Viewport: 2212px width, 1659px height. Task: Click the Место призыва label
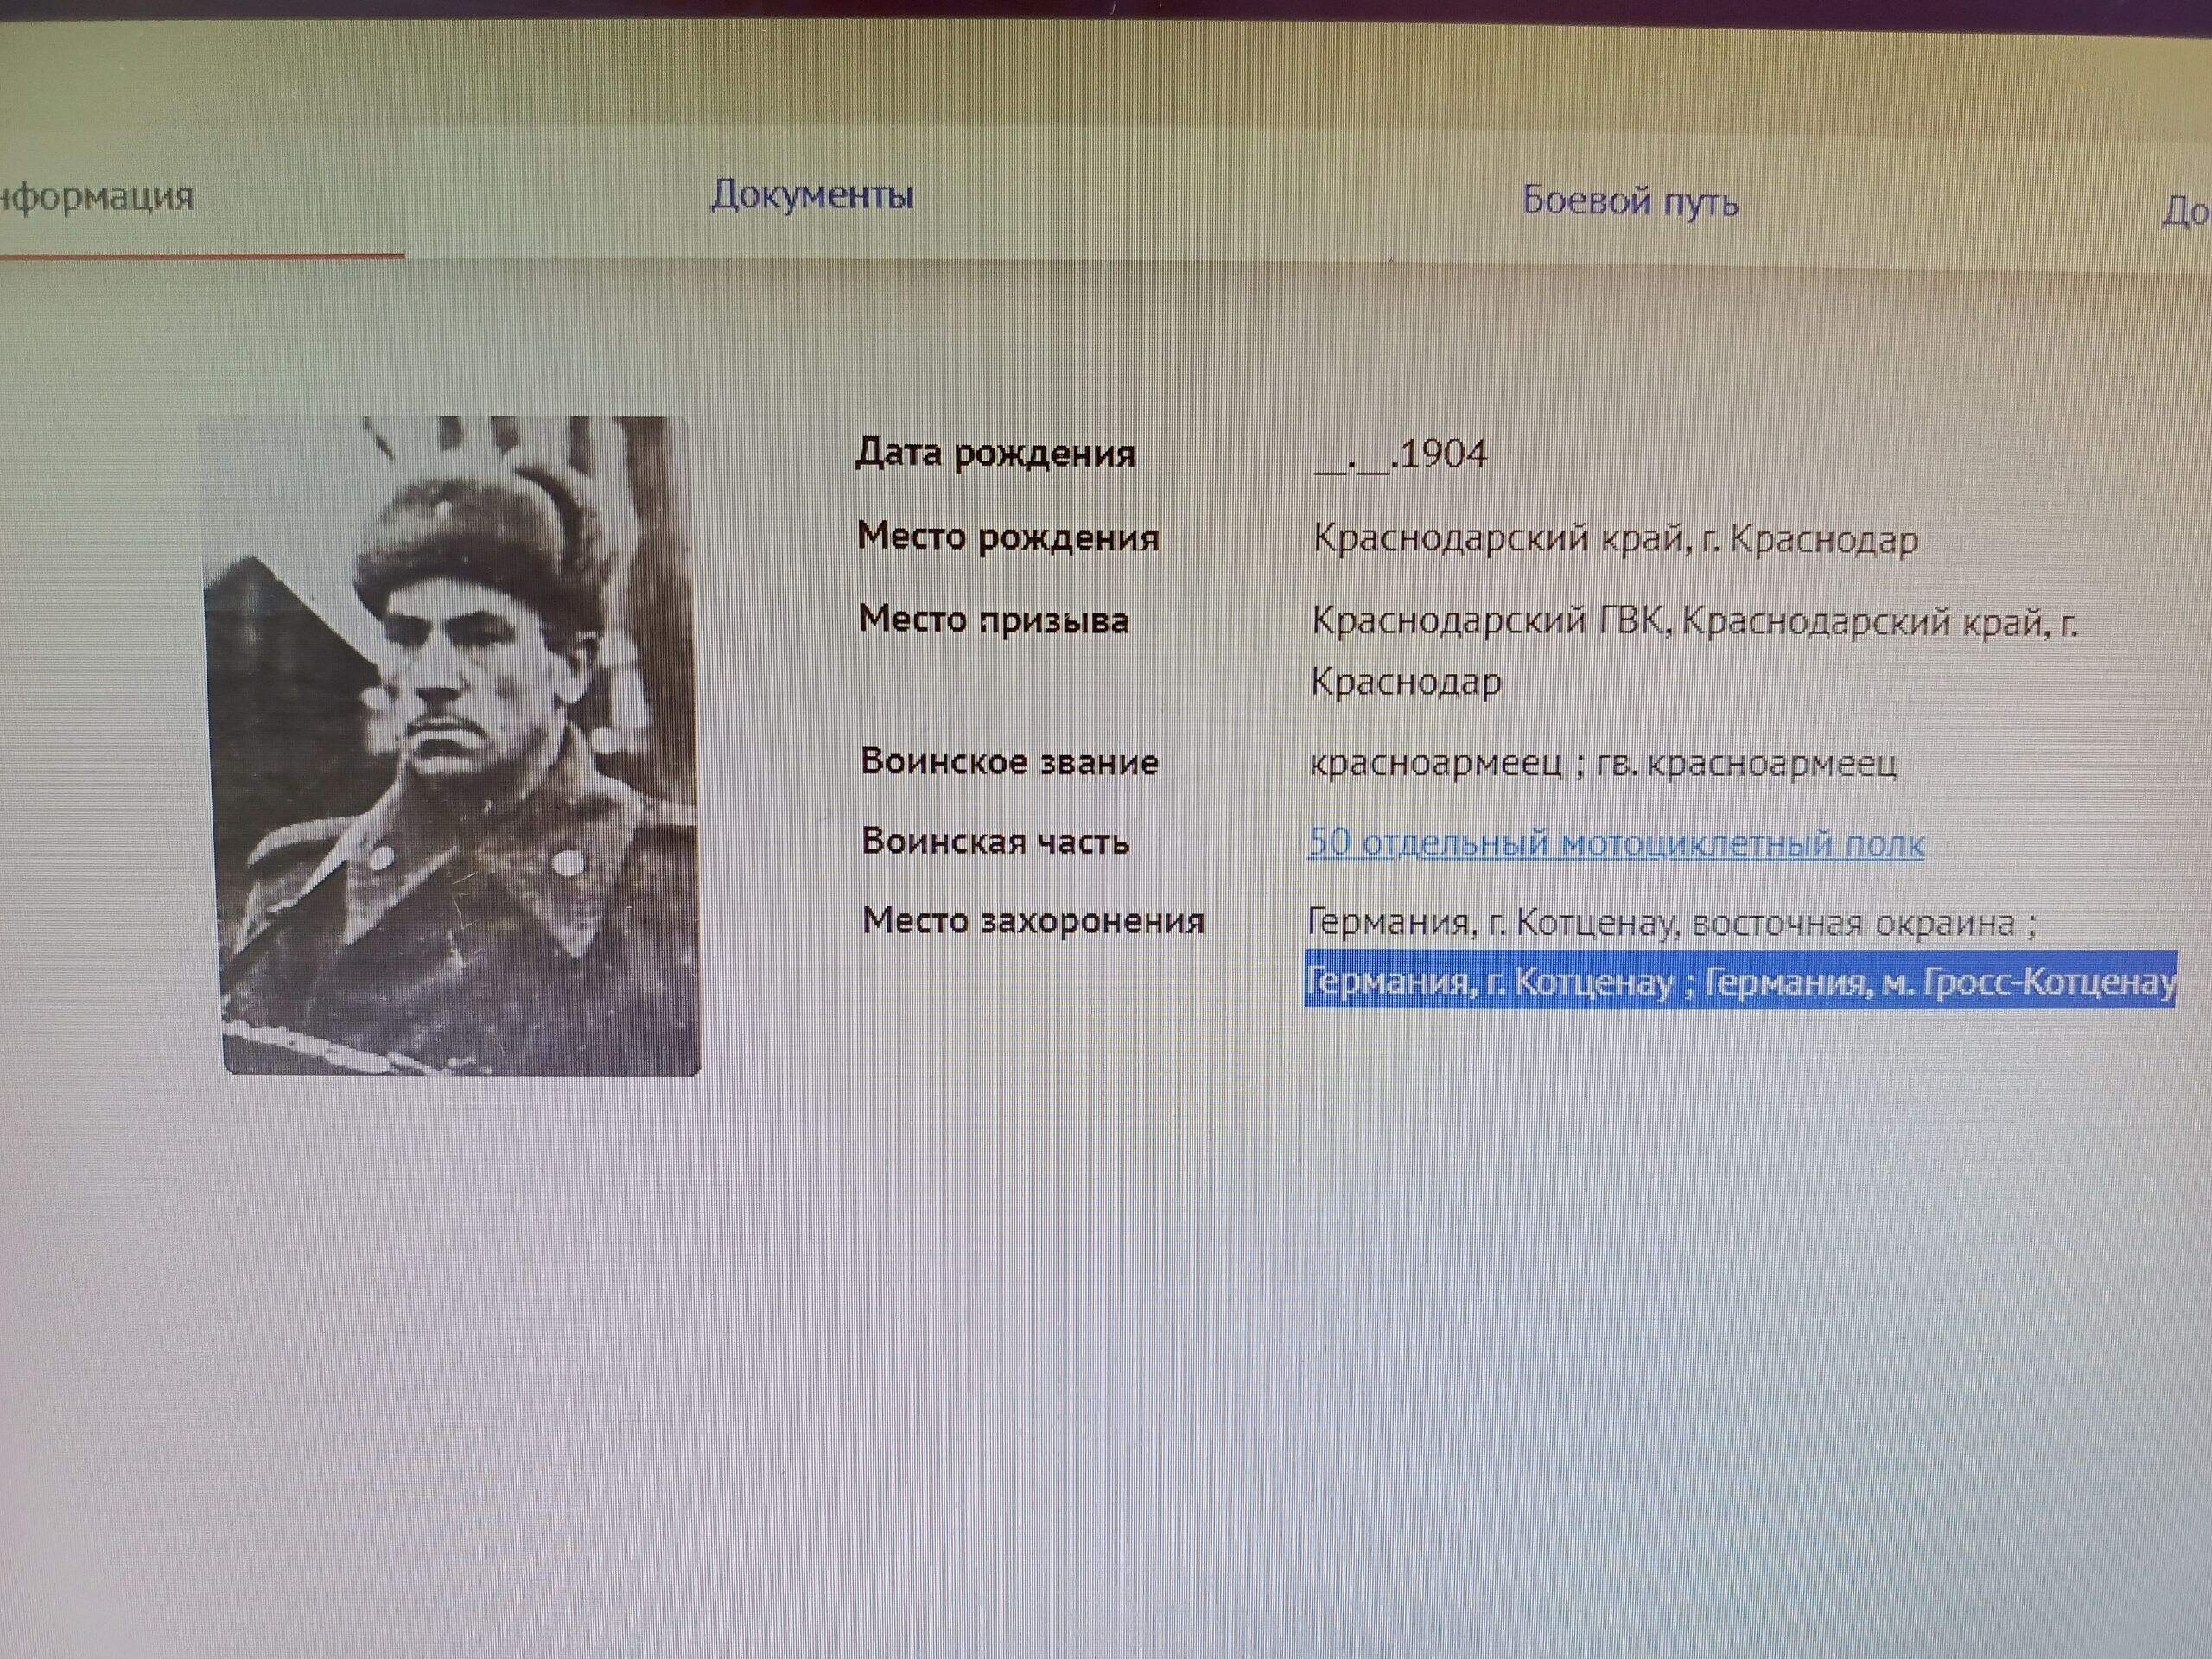pos(994,620)
